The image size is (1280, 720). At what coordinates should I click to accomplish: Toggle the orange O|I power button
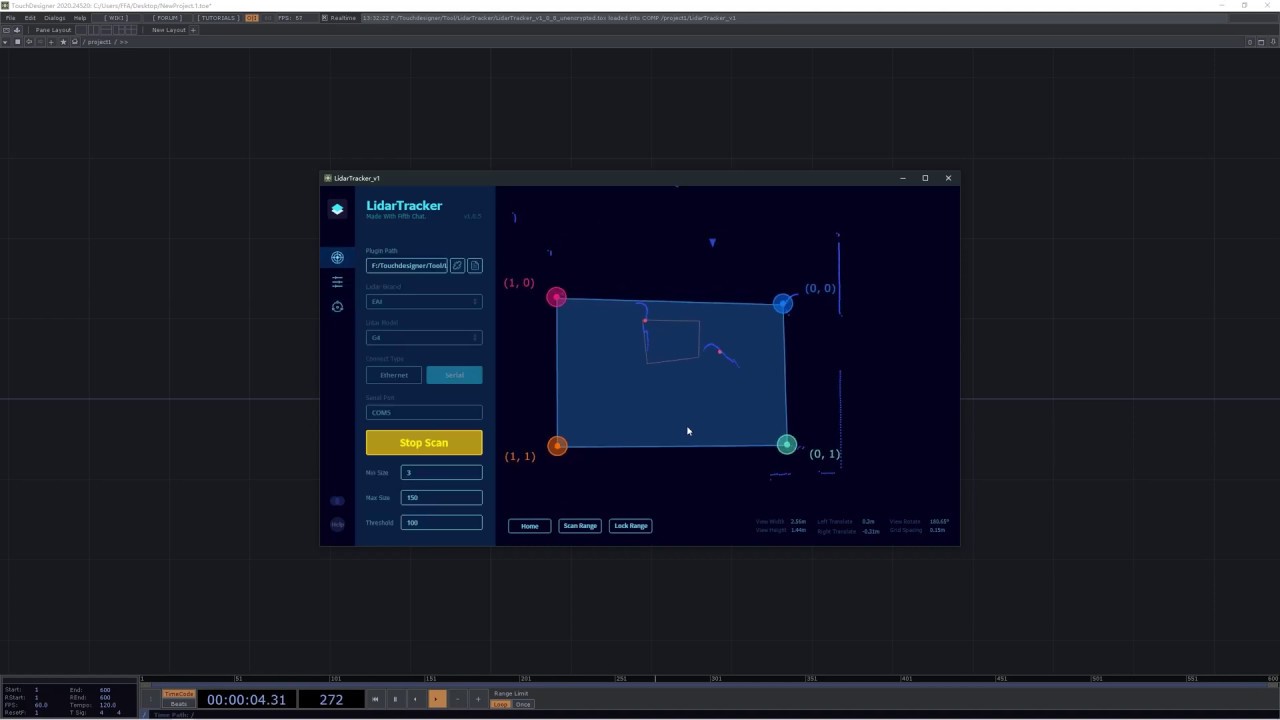pos(252,18)
